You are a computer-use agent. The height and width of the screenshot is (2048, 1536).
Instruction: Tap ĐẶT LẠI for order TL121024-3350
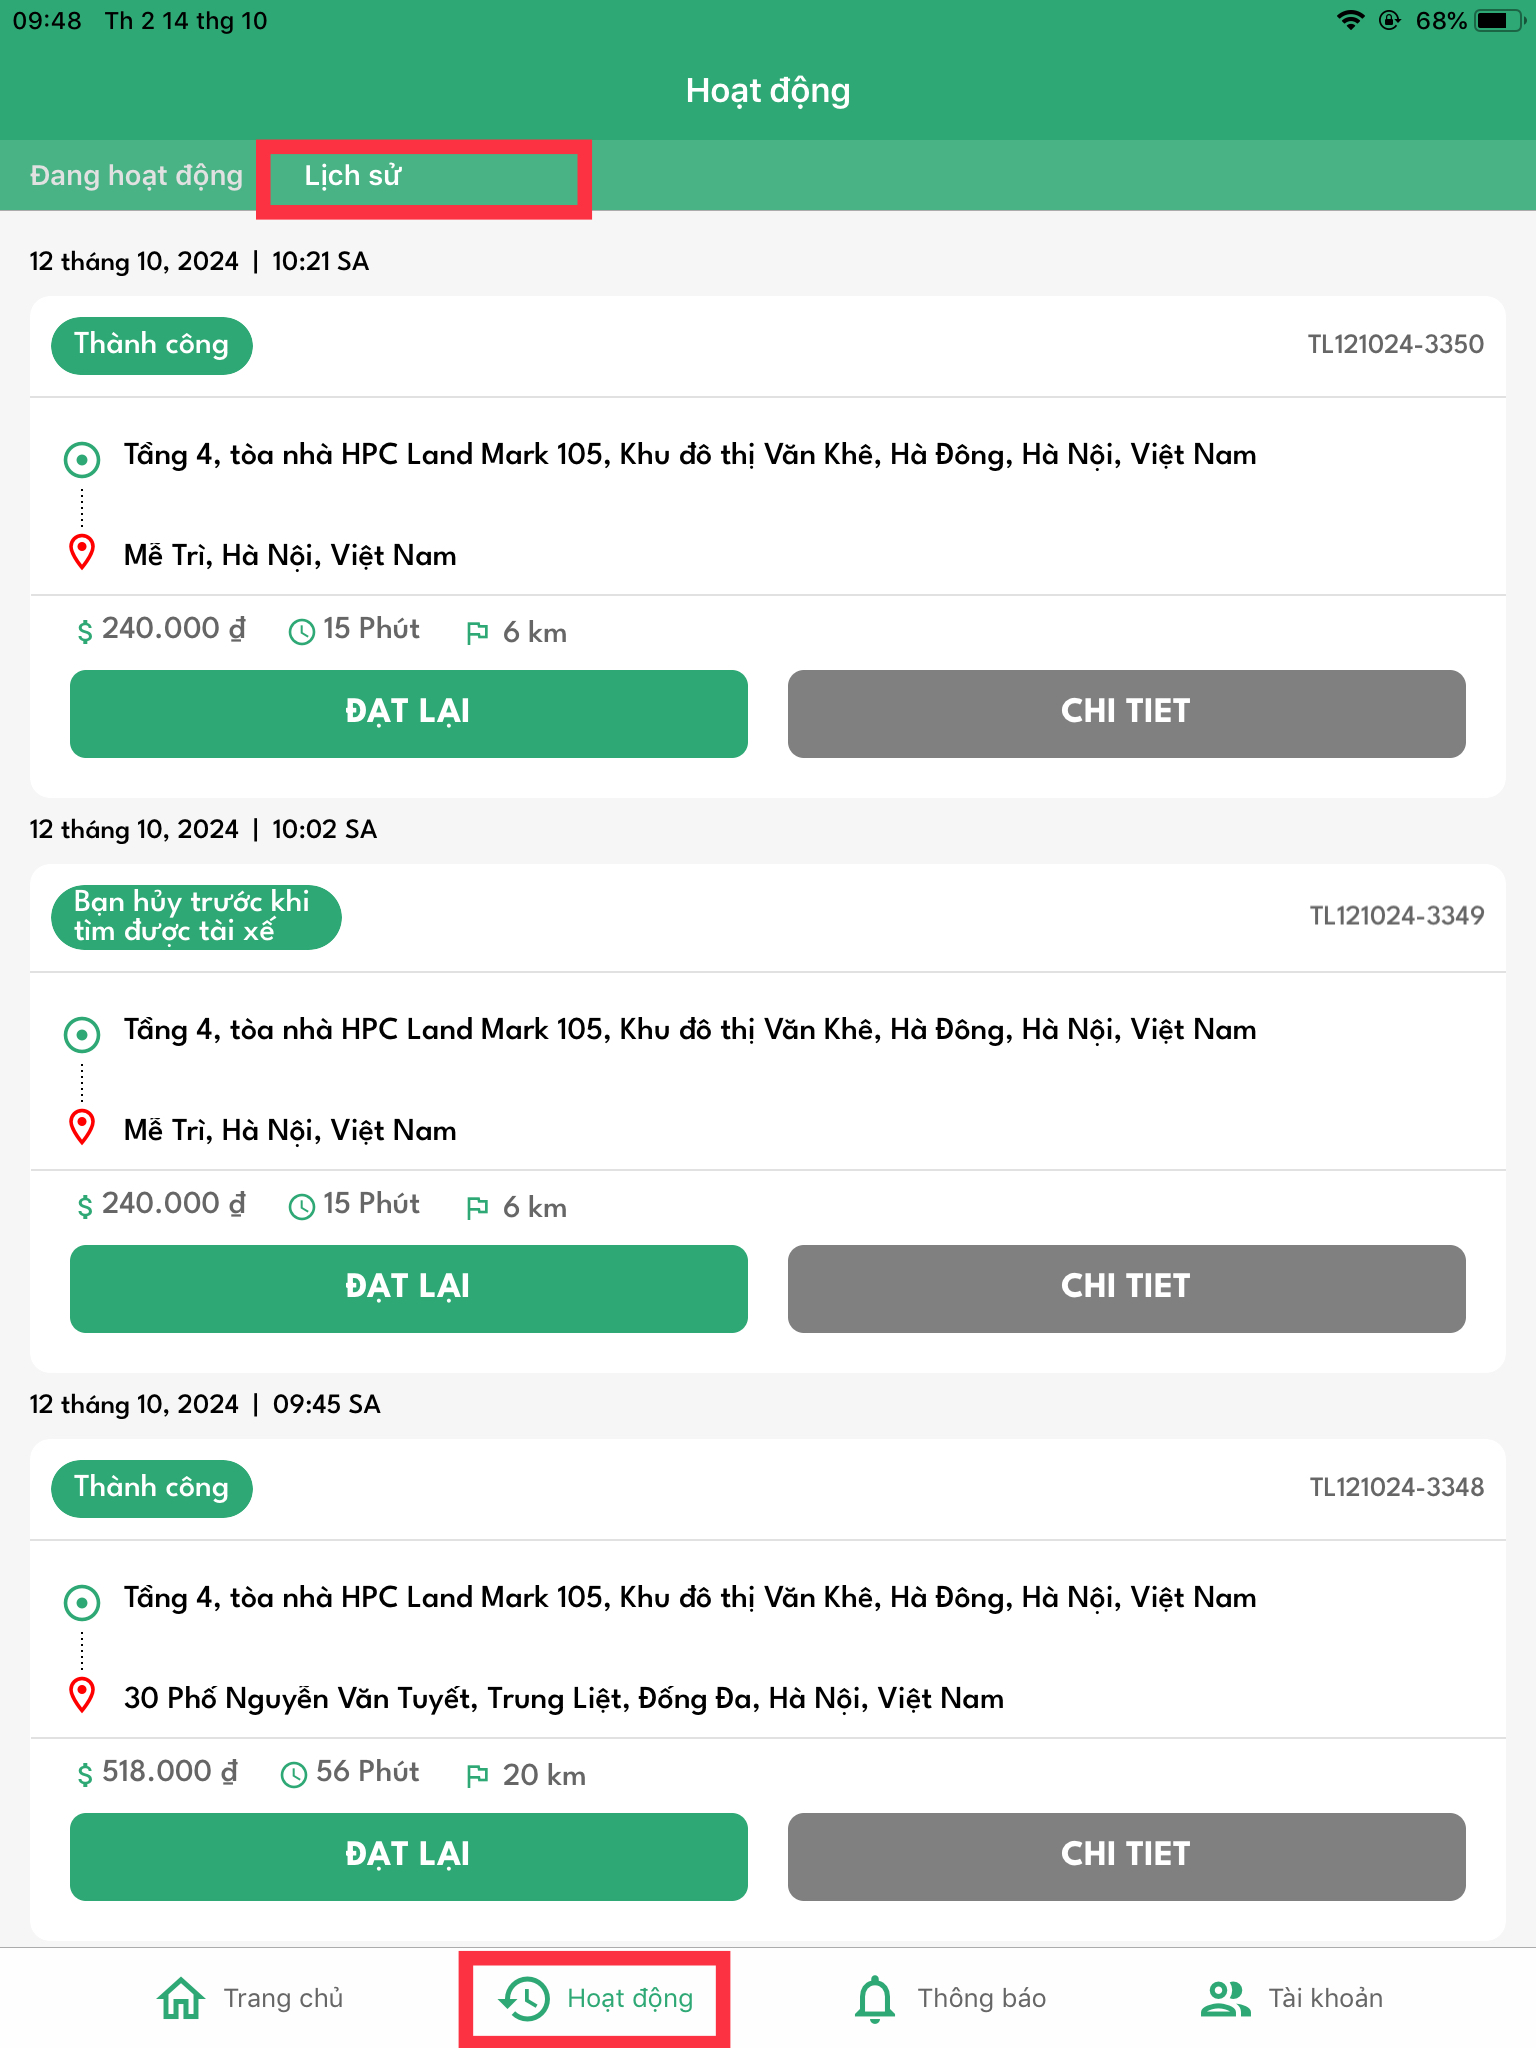[x=409, y=713]
